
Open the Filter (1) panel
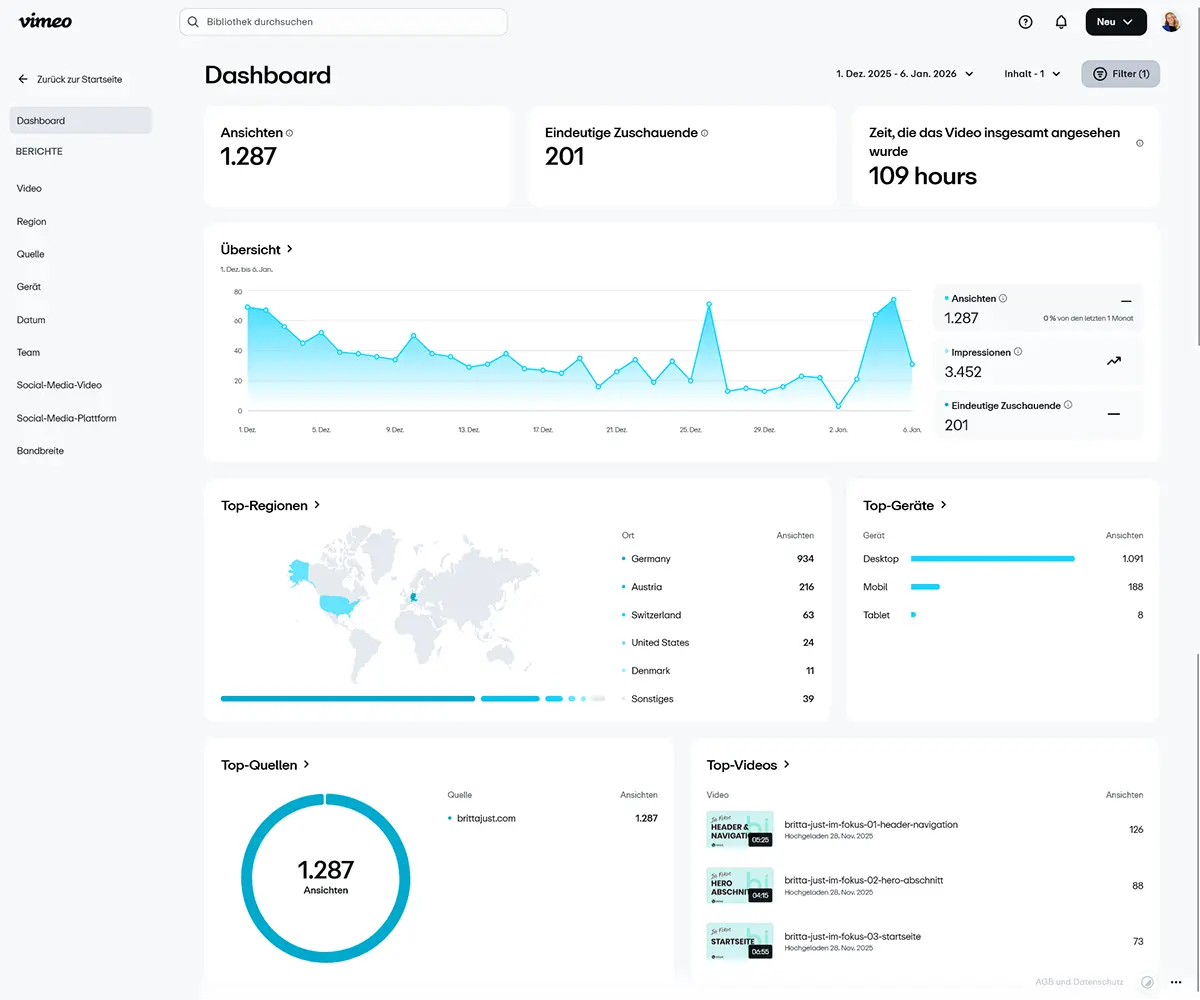[1120, 73]
